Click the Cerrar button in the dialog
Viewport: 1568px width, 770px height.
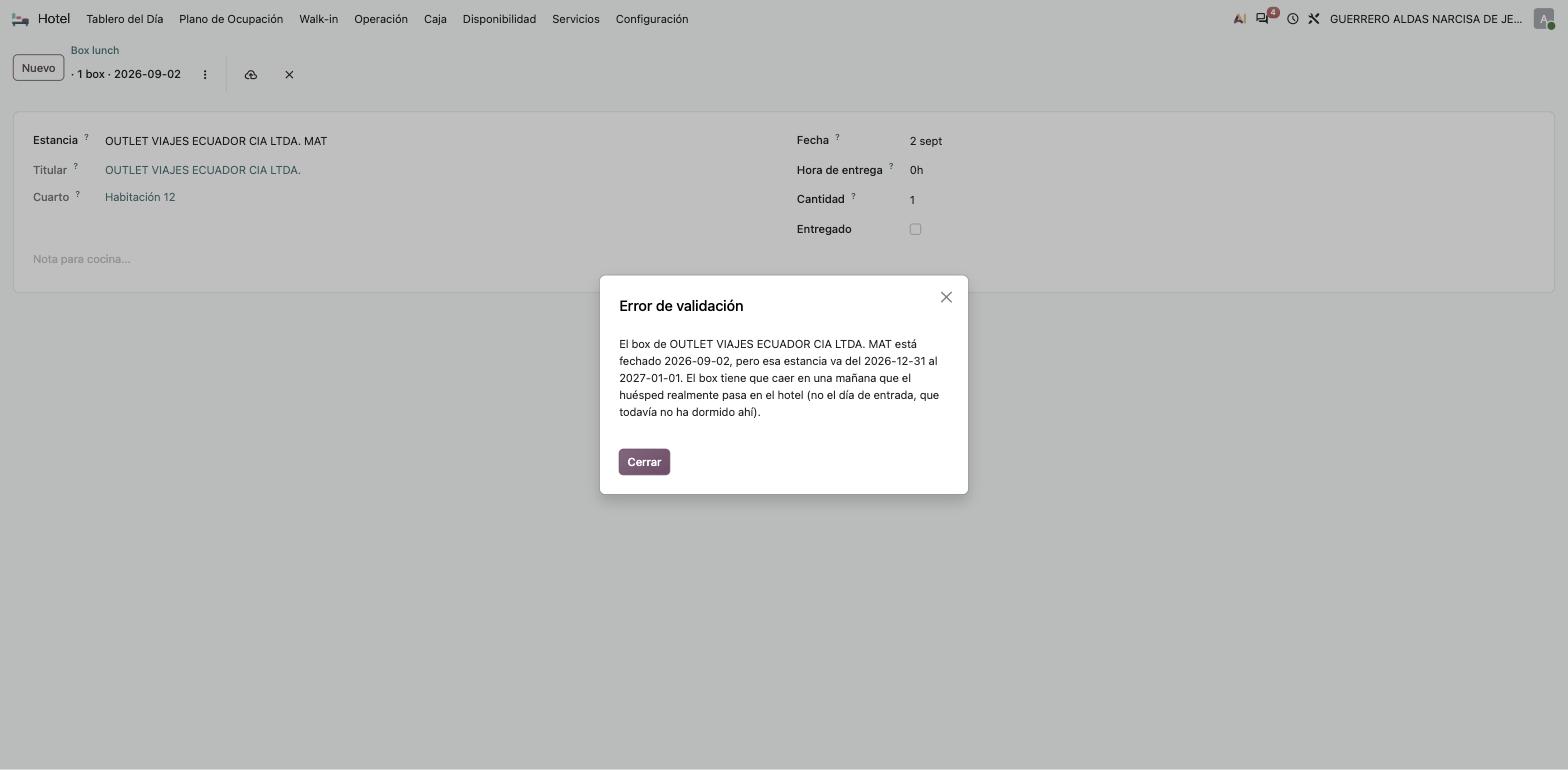click(x=644, y=462)
